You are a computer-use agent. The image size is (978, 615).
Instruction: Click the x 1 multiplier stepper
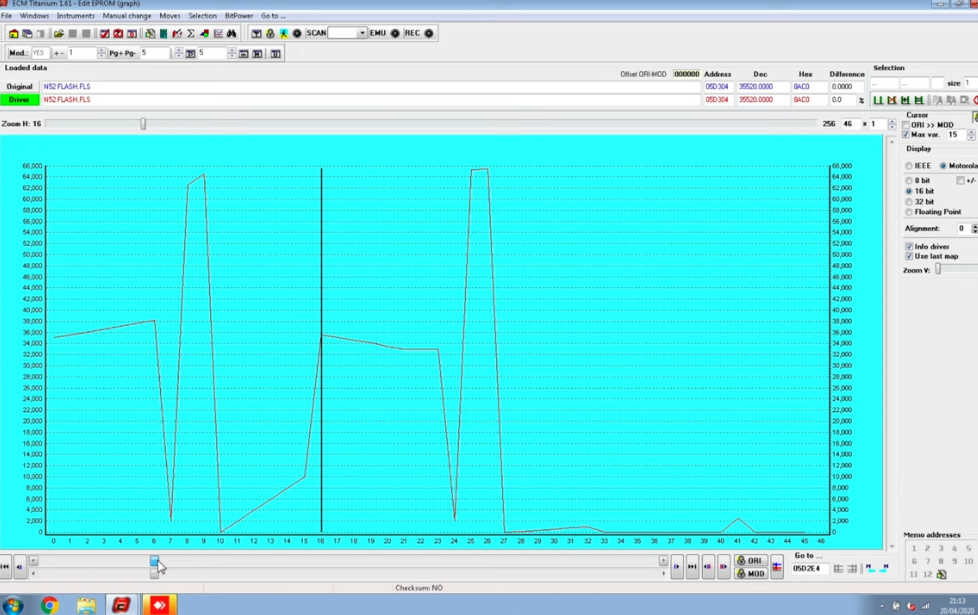tap(892, 124)
